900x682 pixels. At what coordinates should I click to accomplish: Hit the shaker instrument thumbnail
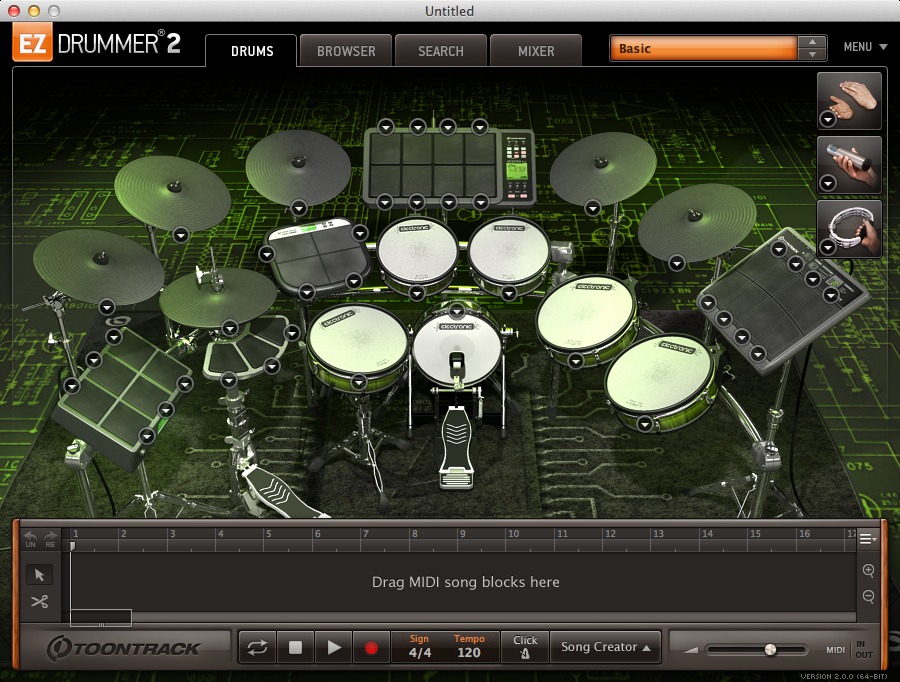849,165
